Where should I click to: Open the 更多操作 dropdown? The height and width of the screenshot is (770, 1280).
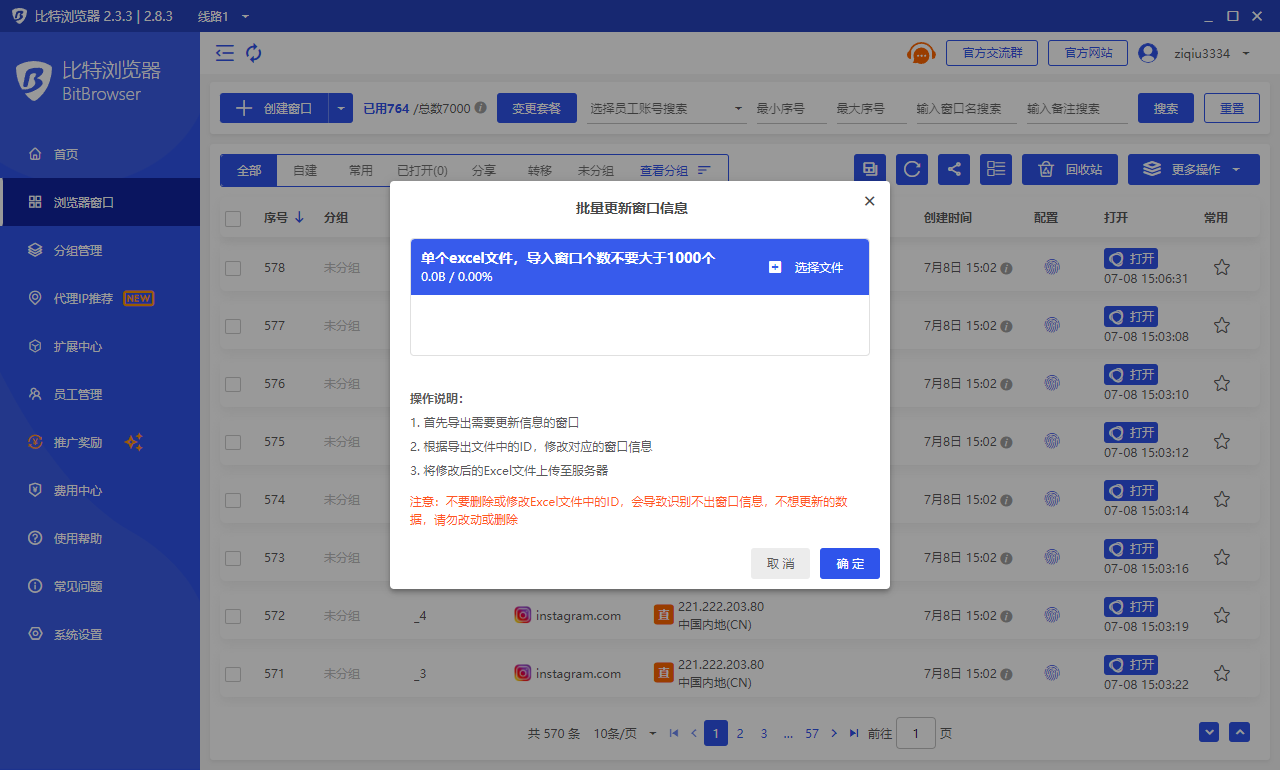pyautogui.click(x=1193, y=169)
